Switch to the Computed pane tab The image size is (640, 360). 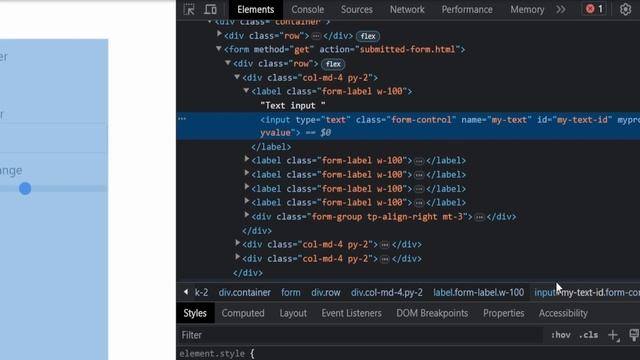point(243,313)
